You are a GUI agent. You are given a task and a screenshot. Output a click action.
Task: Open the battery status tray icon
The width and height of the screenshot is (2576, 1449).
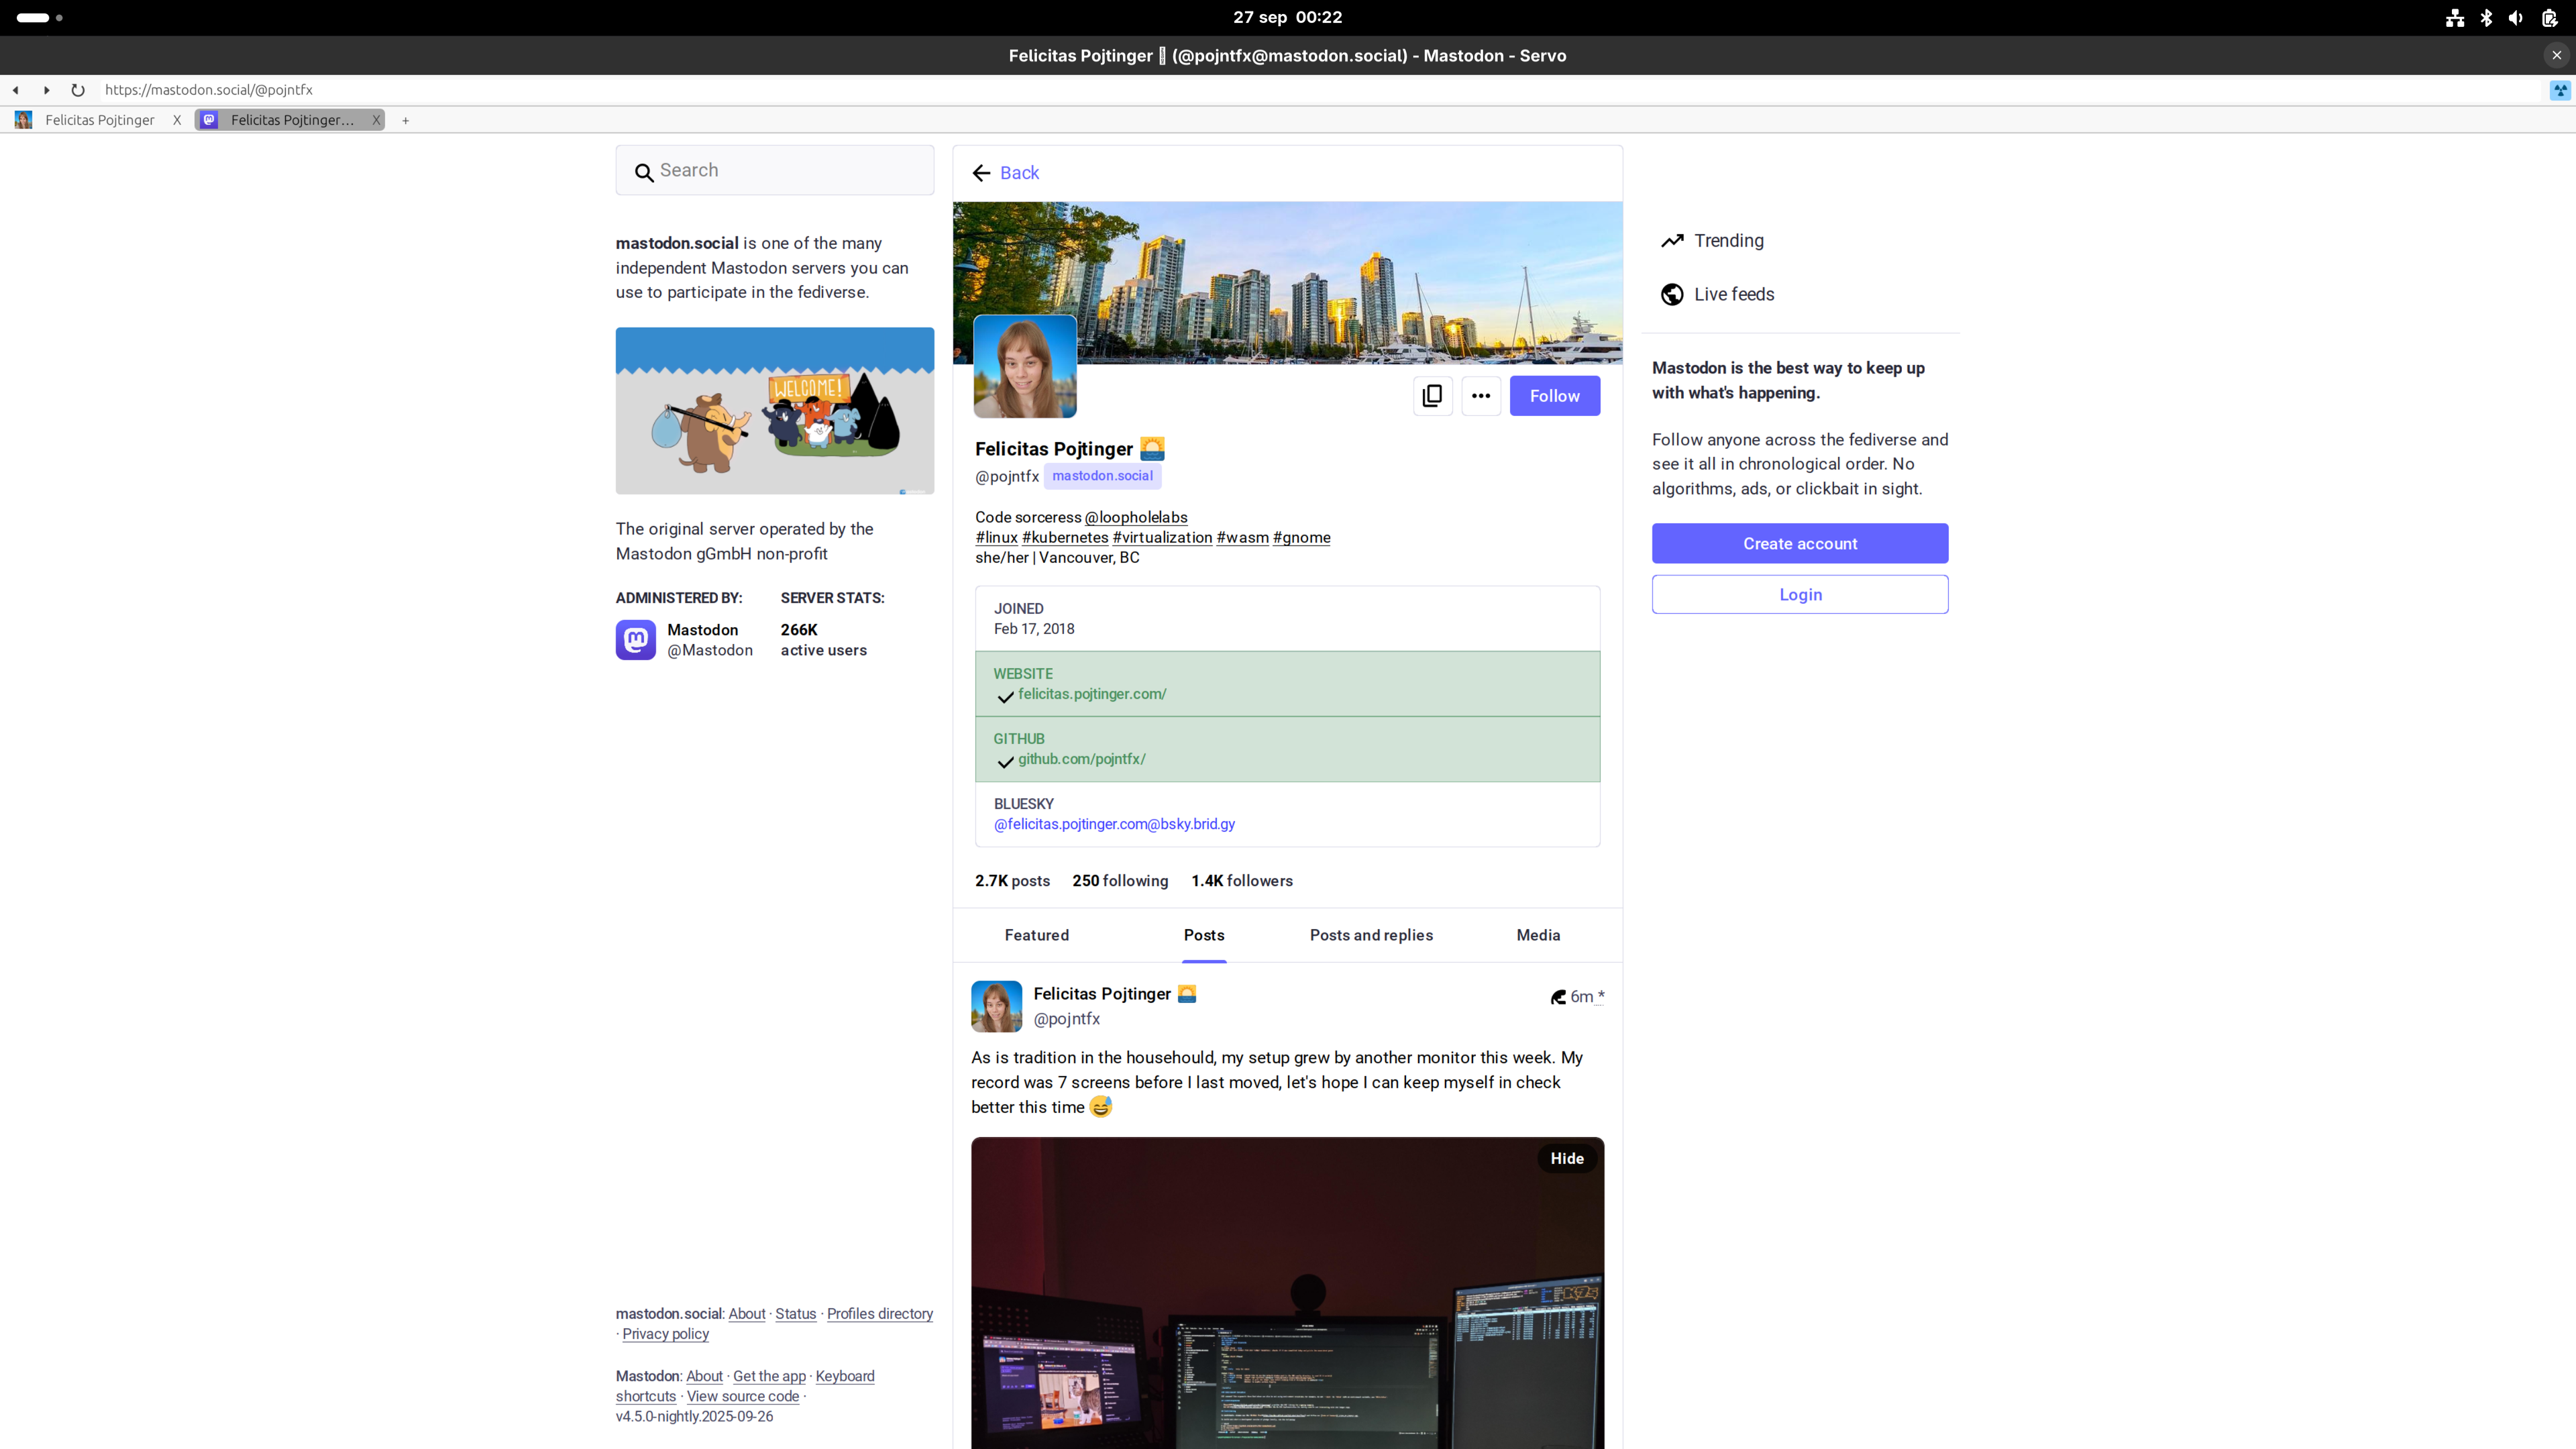2549,18
